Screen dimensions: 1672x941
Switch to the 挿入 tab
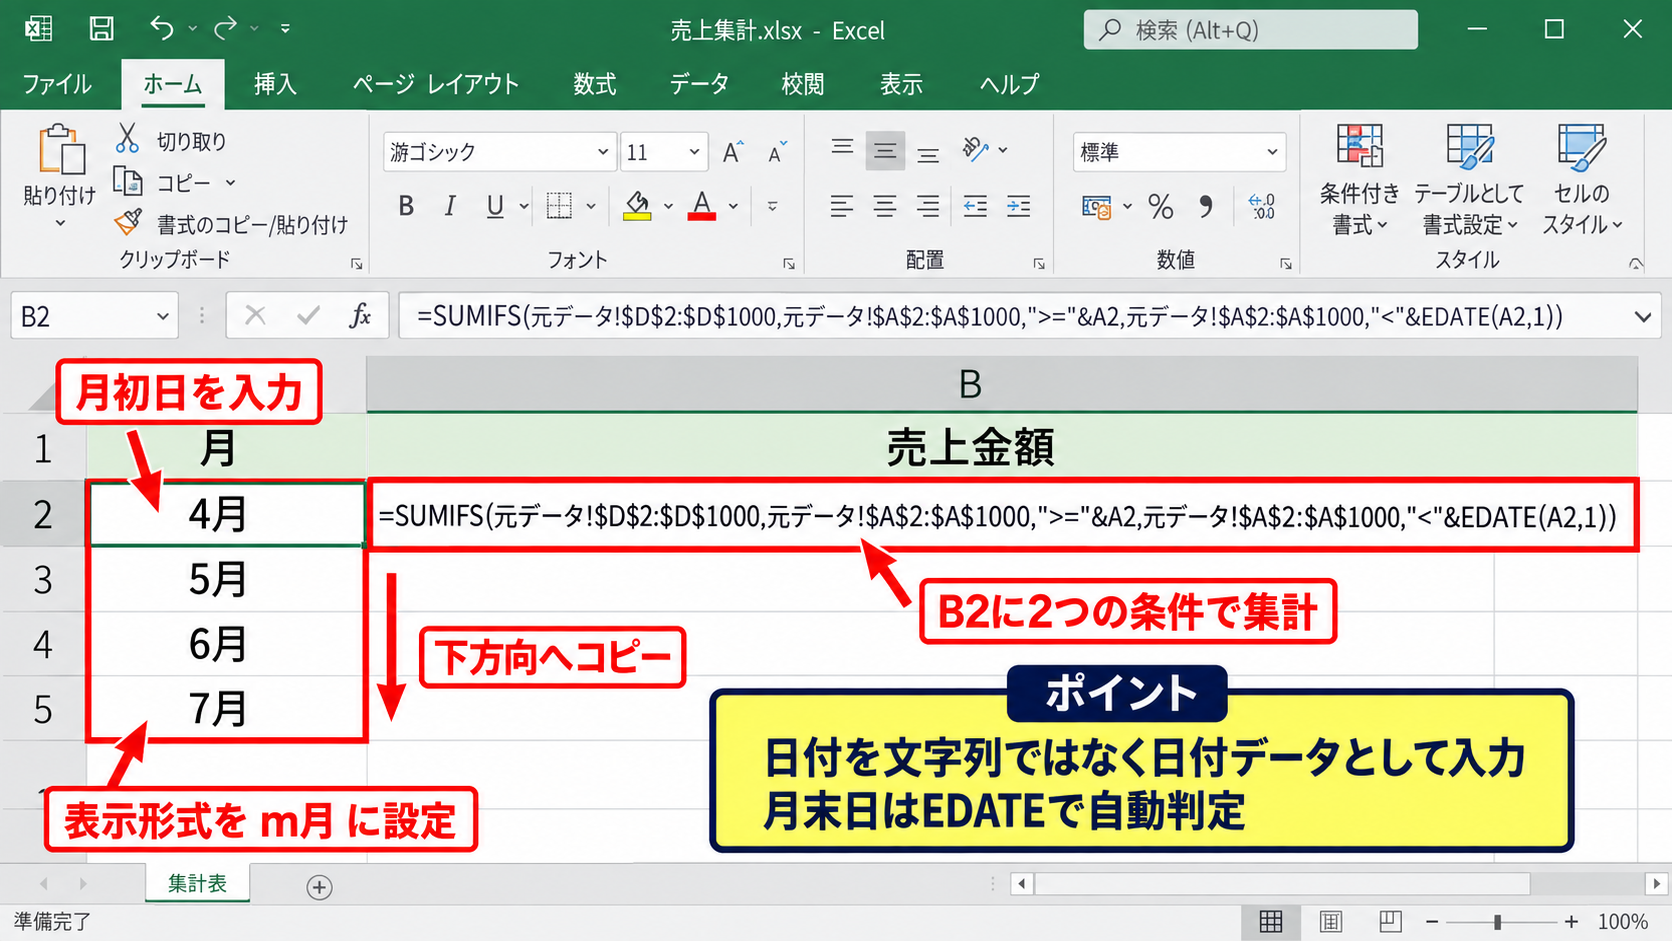tap(275, 84)
